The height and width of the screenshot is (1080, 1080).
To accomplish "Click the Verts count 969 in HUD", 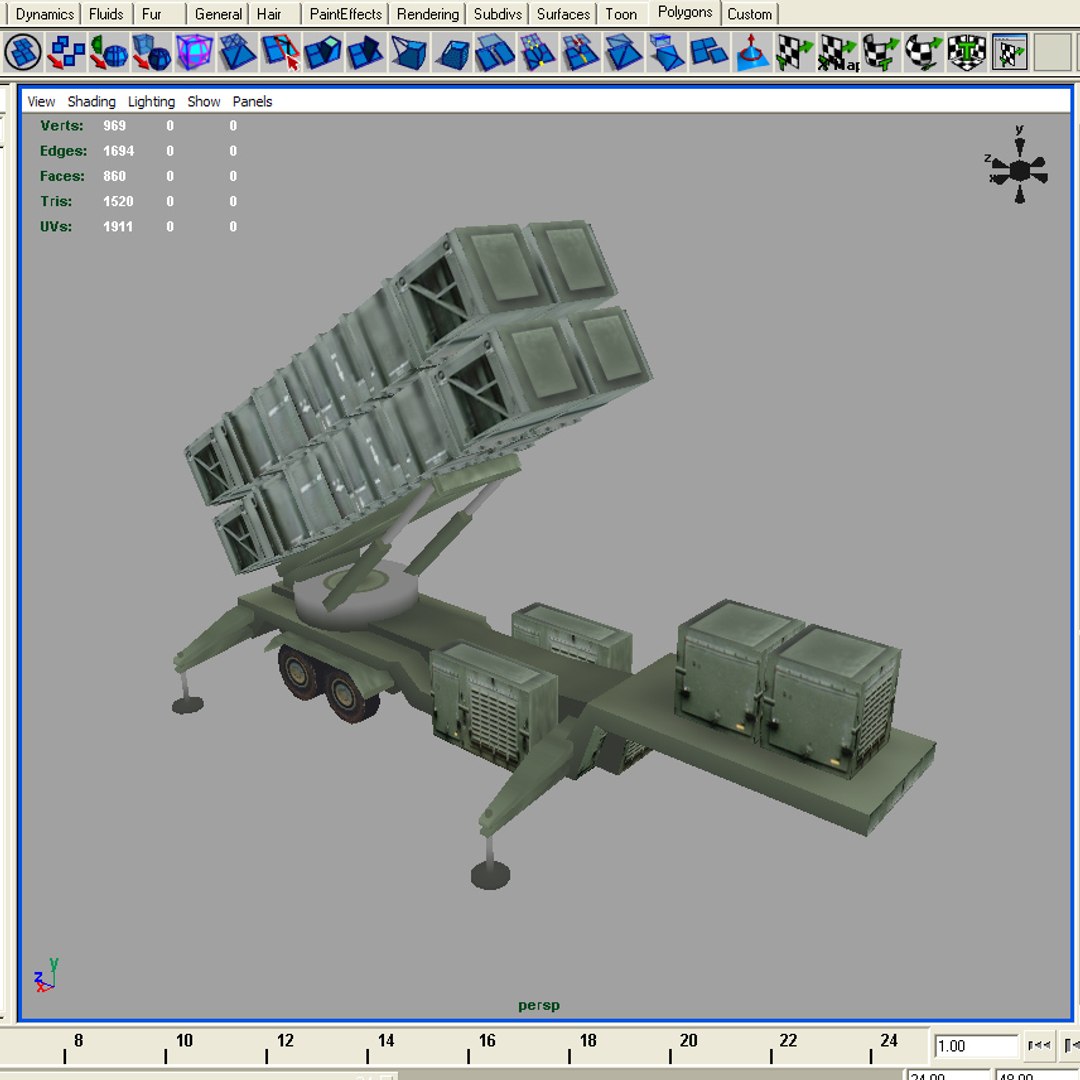I will tap(114, 125).
